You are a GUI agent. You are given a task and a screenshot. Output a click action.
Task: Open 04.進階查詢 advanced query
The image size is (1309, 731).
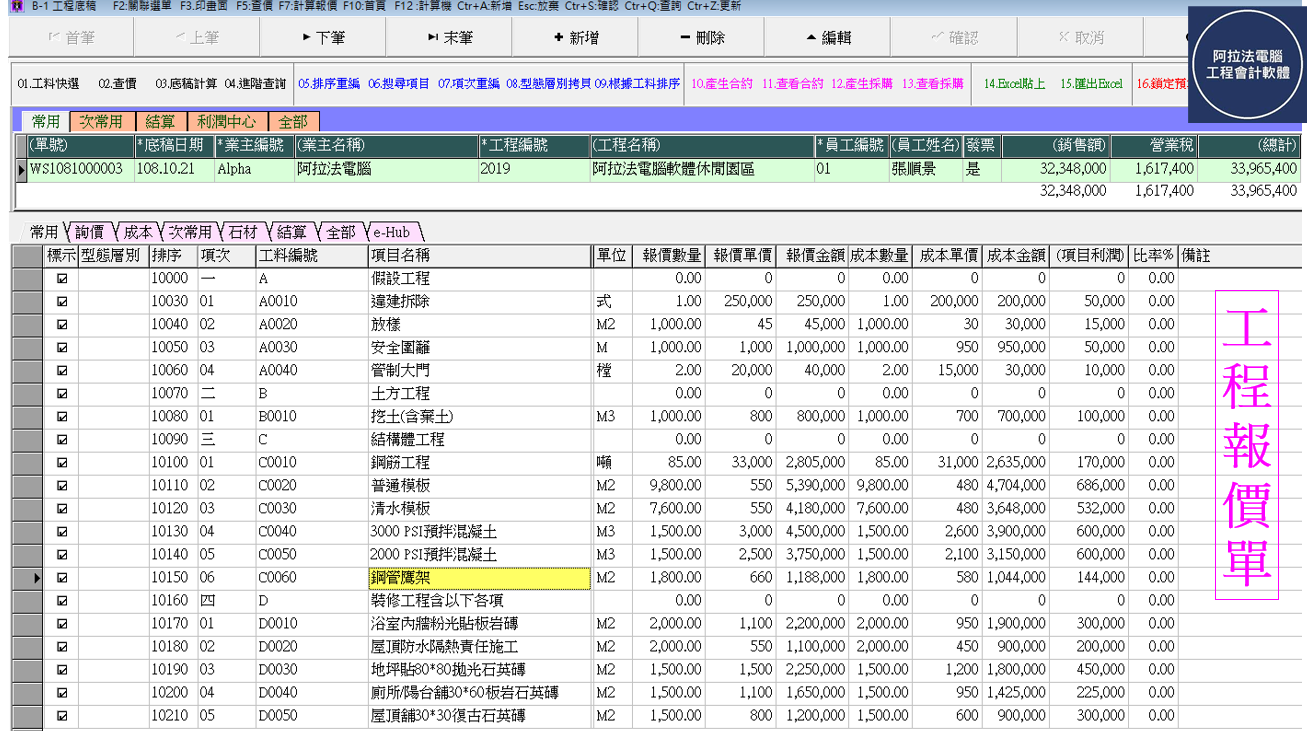point(255,84)
